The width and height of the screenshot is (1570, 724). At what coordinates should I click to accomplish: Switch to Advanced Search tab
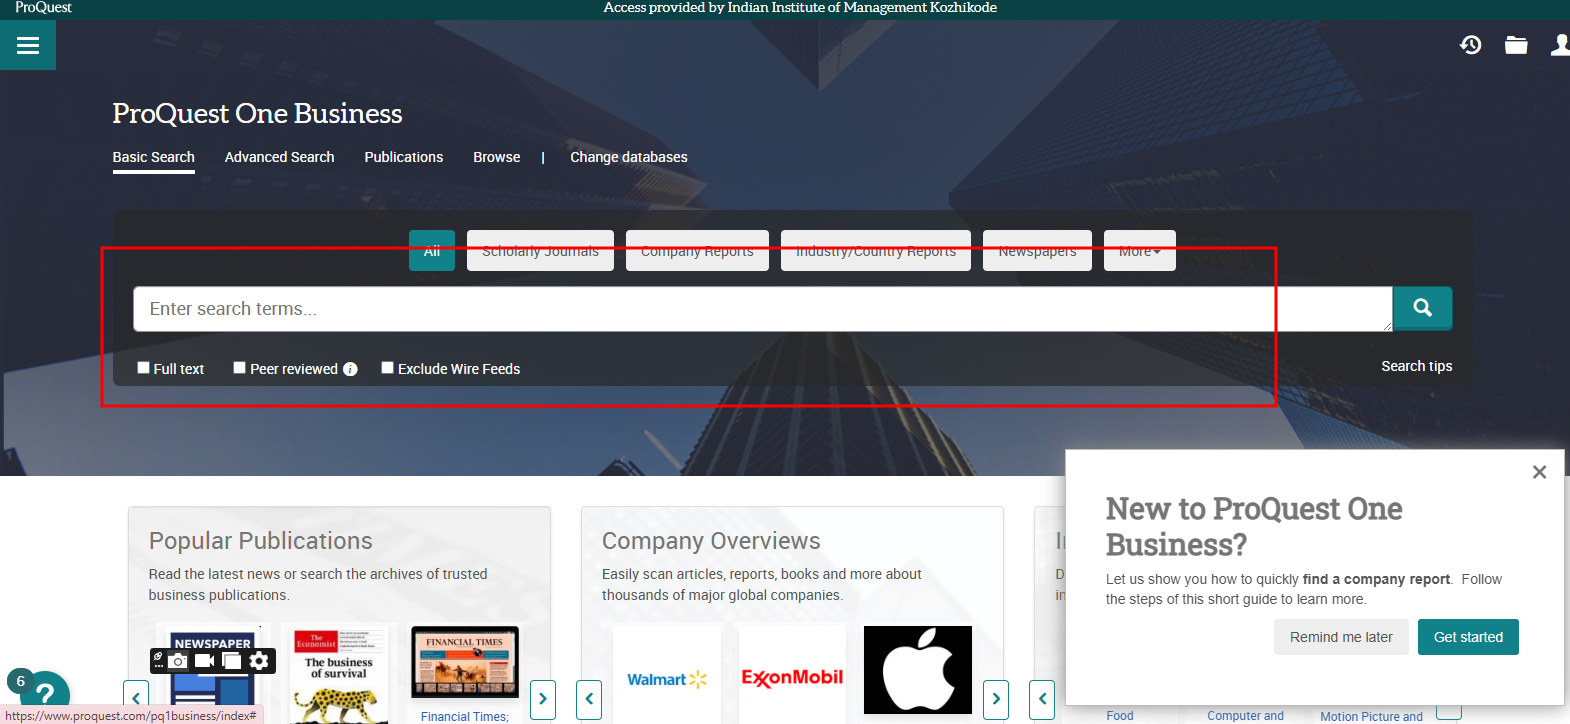[279, 157]
